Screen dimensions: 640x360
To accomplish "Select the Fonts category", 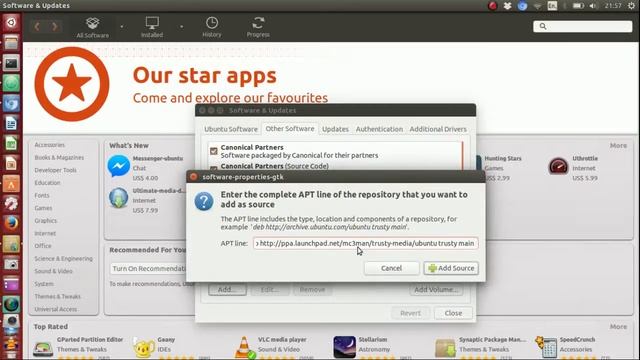I will [42, 196].
